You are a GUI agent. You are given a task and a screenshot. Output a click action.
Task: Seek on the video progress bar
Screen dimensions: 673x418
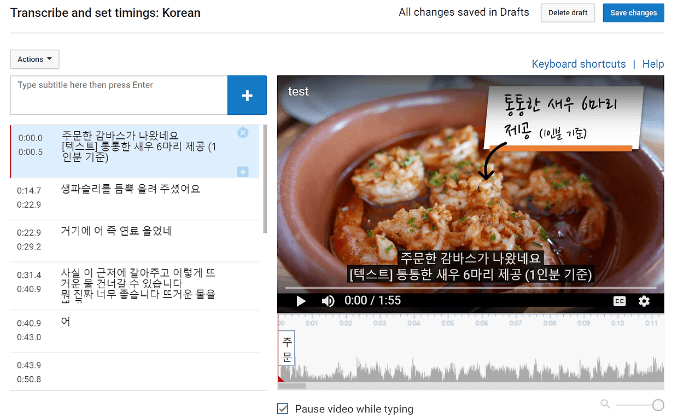pyautogui.click(x=471, y=288)
